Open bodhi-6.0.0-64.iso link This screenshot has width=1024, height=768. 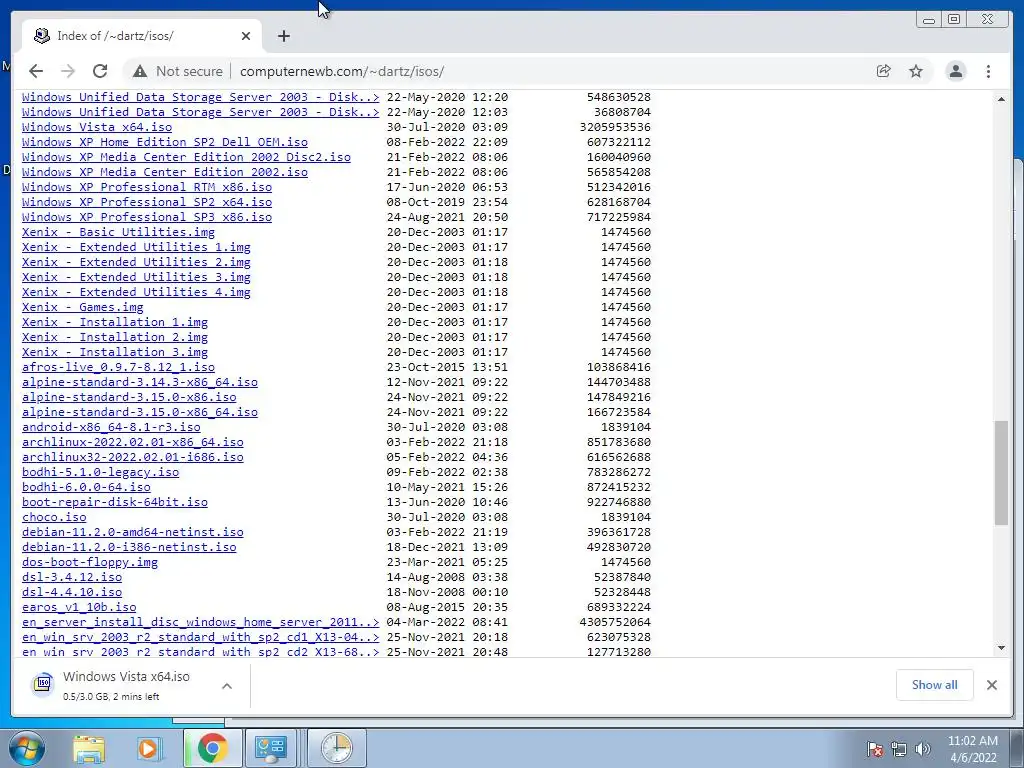86,487
